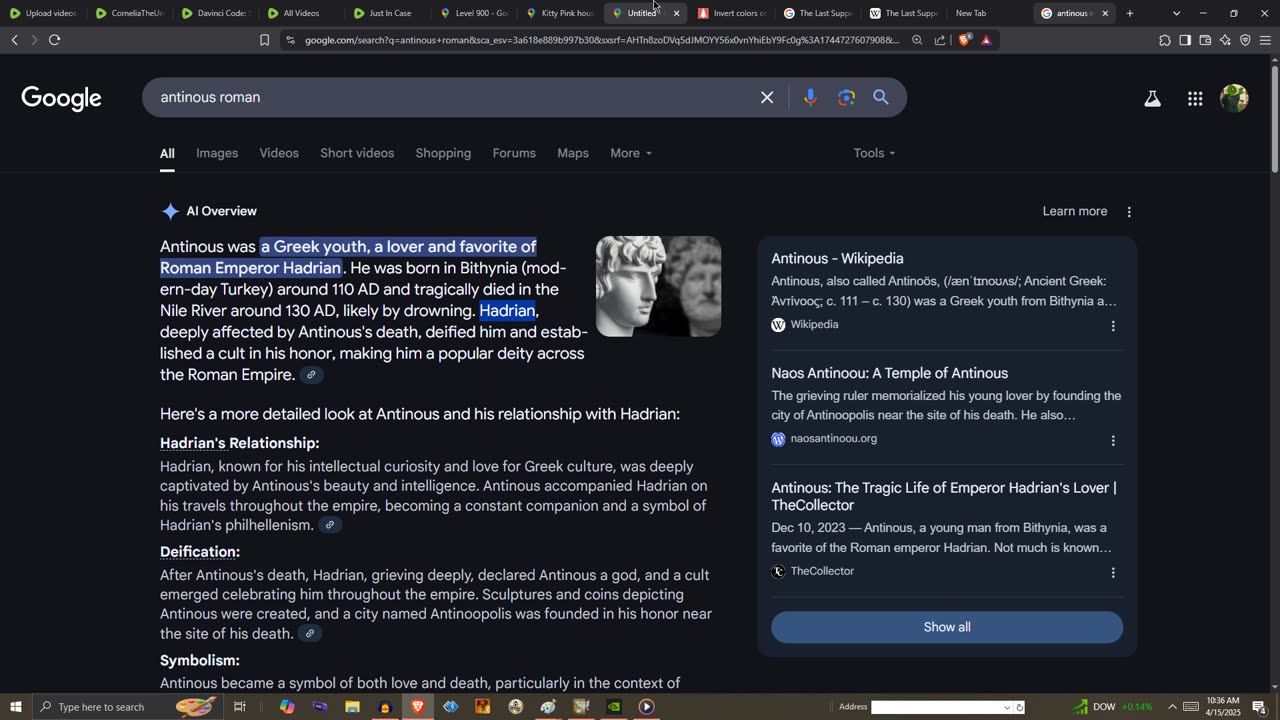Open AI Overview three-dot options
This screenshot has width=1280, height=720.
pos(1129,212)
